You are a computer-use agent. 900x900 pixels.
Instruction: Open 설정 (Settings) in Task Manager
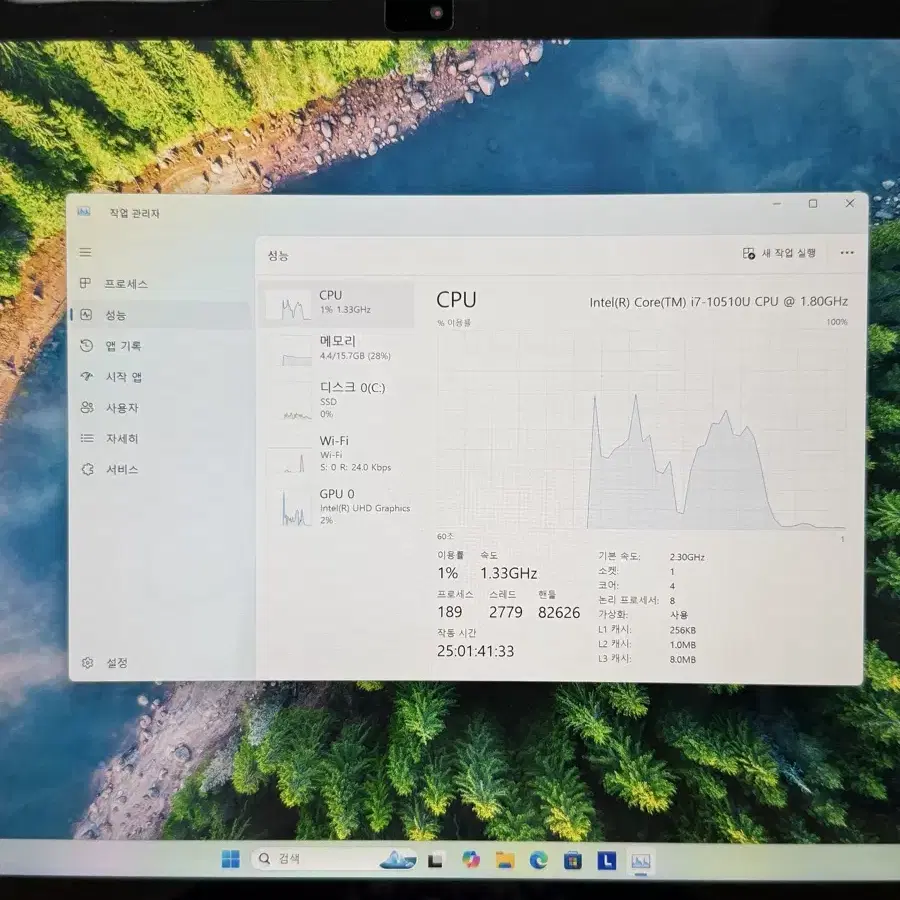coord(161,663)
